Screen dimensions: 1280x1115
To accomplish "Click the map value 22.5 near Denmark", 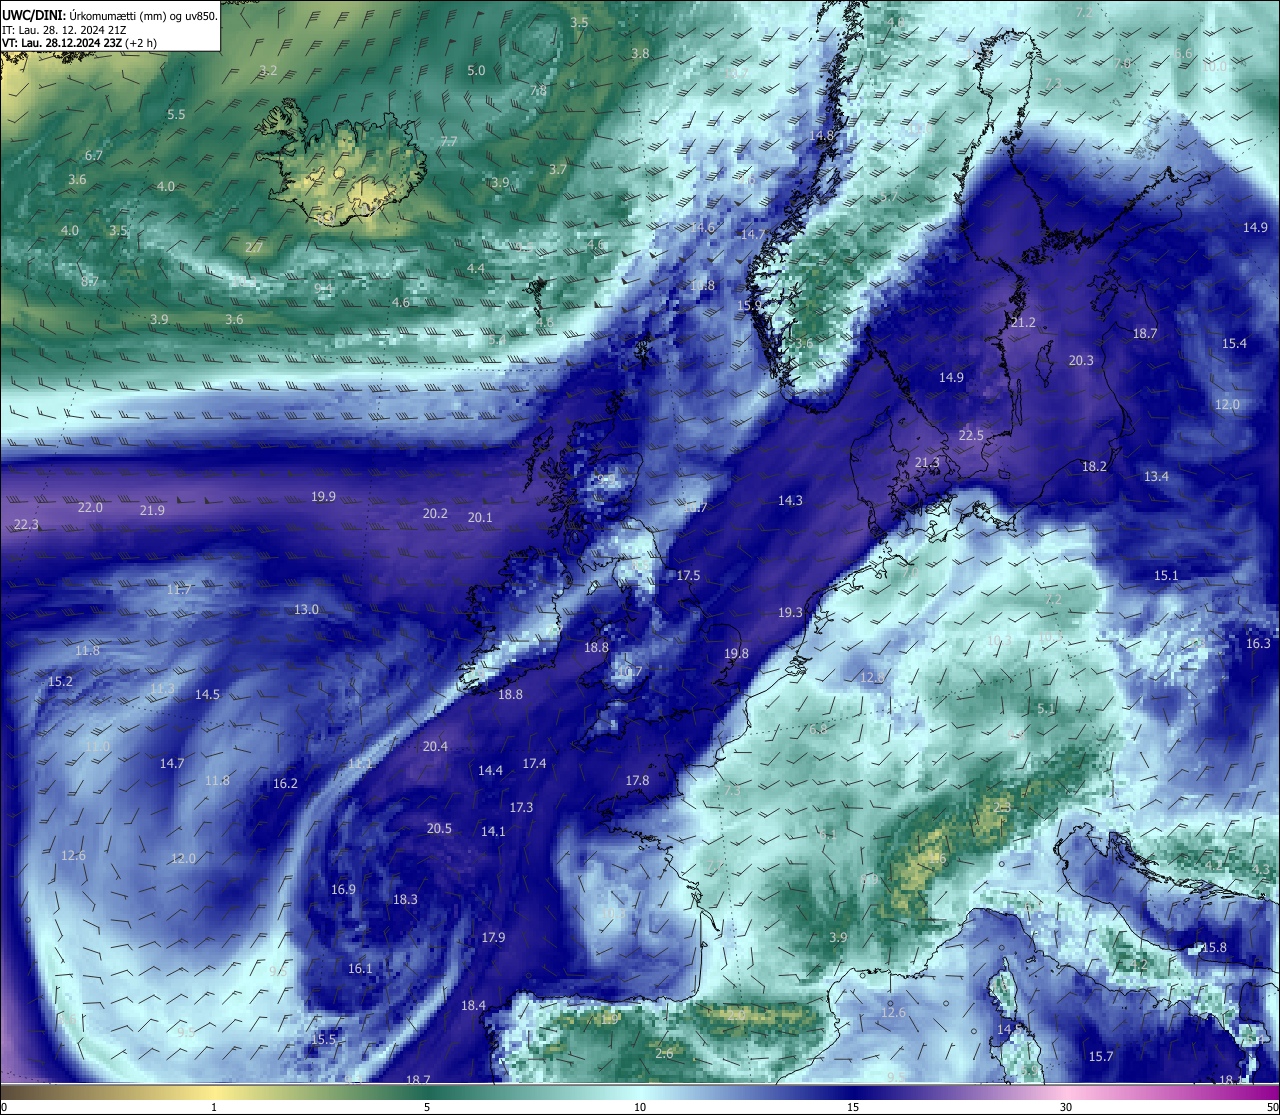I will [x=971, y=436].
